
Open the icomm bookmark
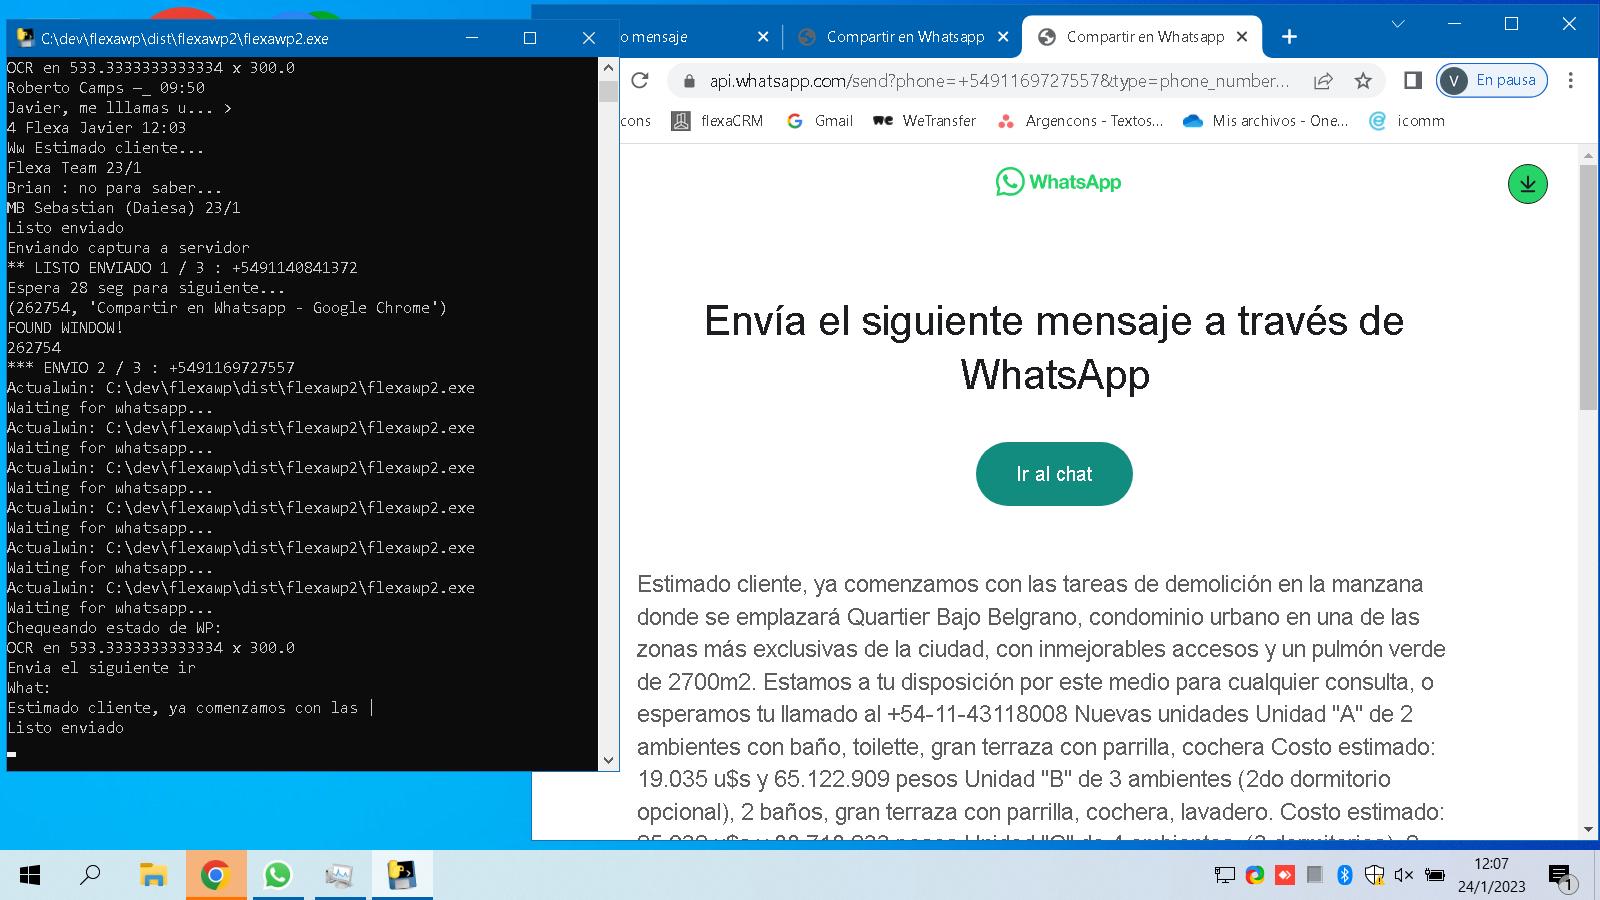click(1407, 121)
